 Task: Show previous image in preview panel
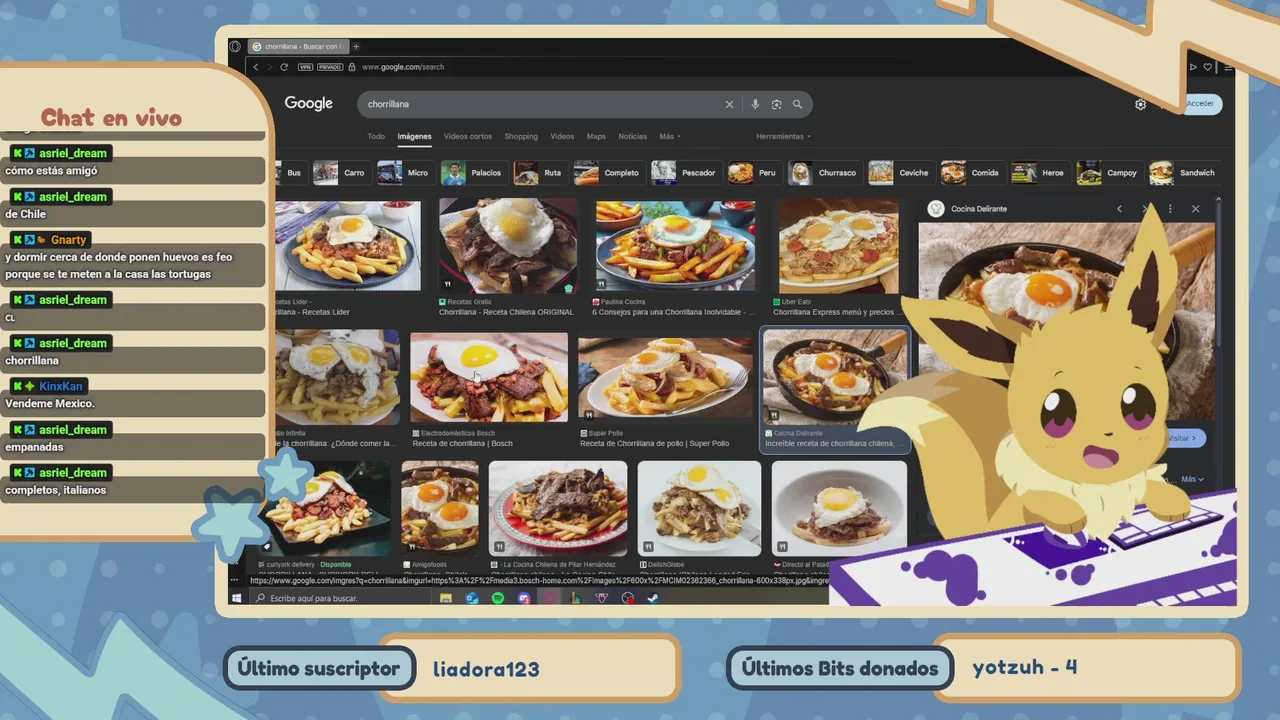click(1119, 209)
